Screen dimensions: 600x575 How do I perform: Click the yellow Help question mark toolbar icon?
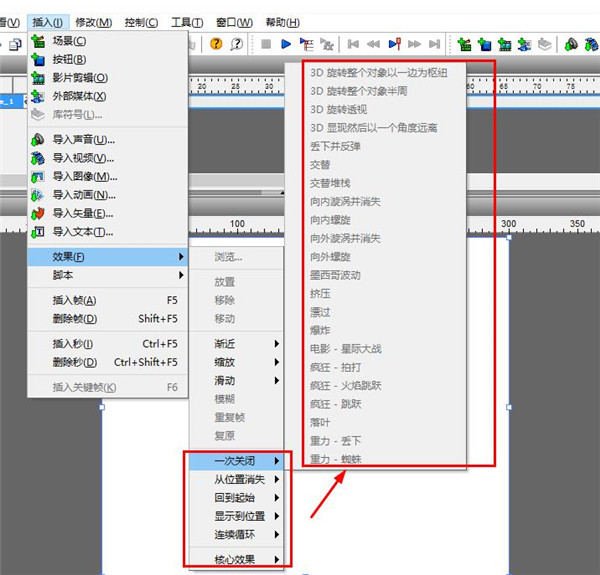pos(216,44)
